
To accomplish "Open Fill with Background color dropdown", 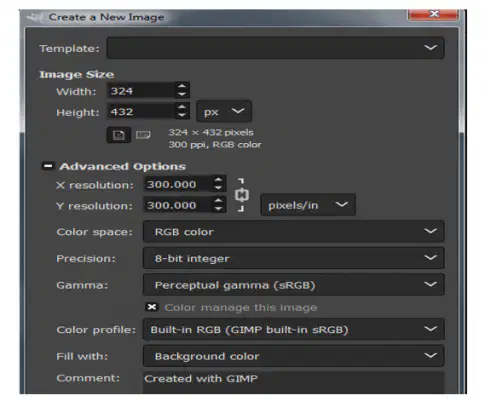I will (293, 356).
